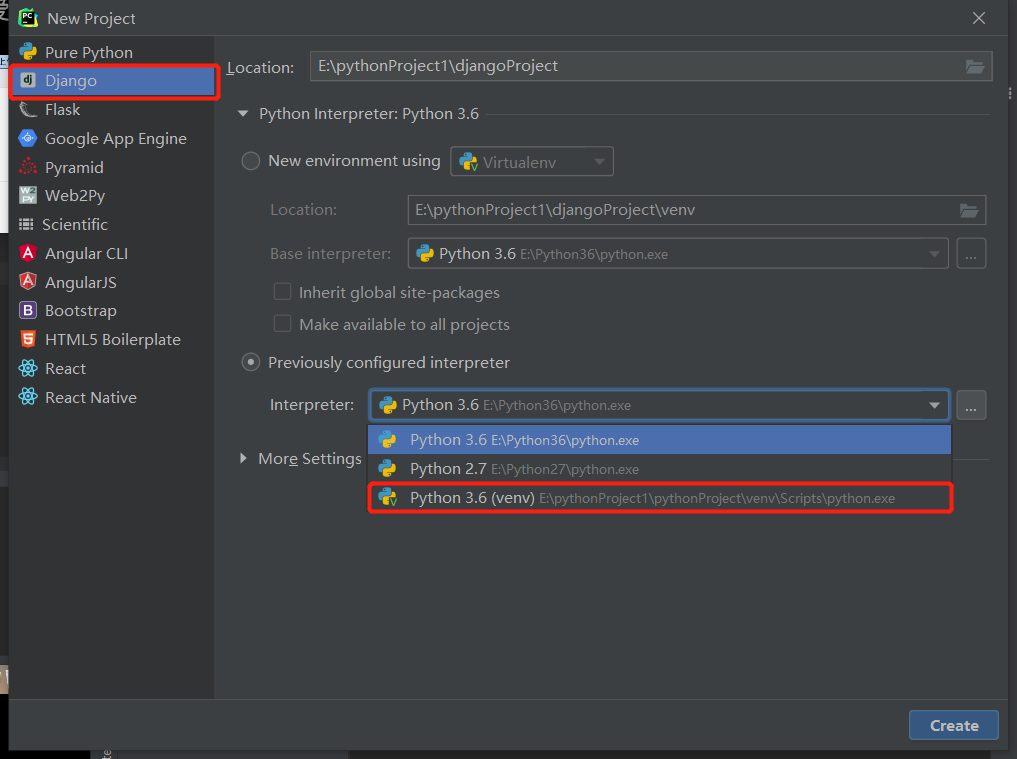Click Python icon in Interpreter combo box
Screen dimensions: 1017x759
tap(388, 405)
